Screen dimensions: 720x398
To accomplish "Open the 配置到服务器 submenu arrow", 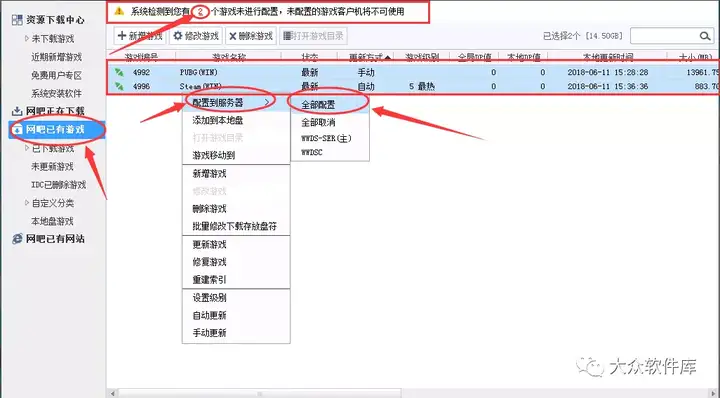I will (267, 102).
